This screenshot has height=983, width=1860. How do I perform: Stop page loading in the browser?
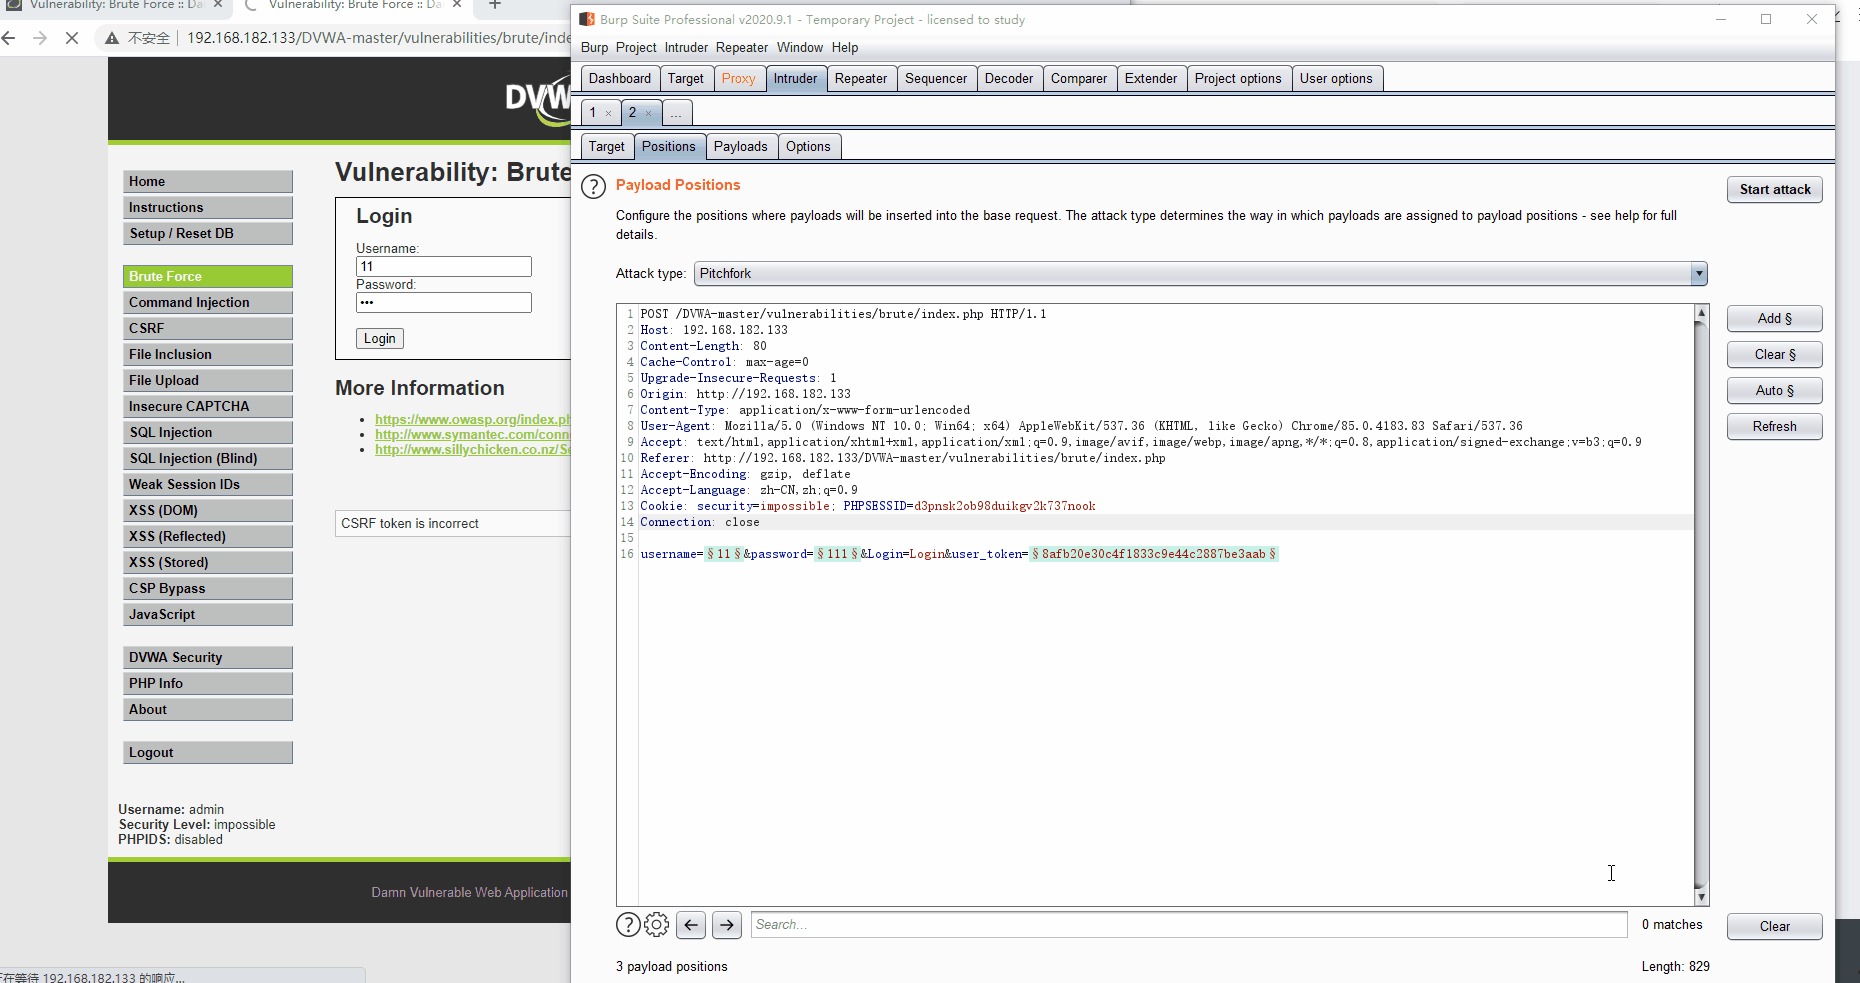[x=71, y=38]
